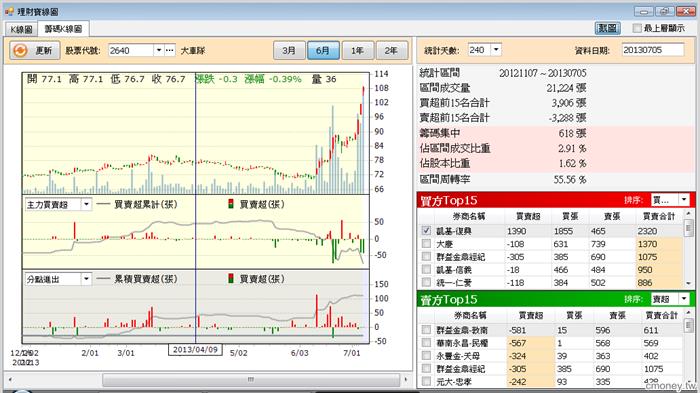
Task: Click the 累積買賣超(張) legend line
Action: pos(137,279)
